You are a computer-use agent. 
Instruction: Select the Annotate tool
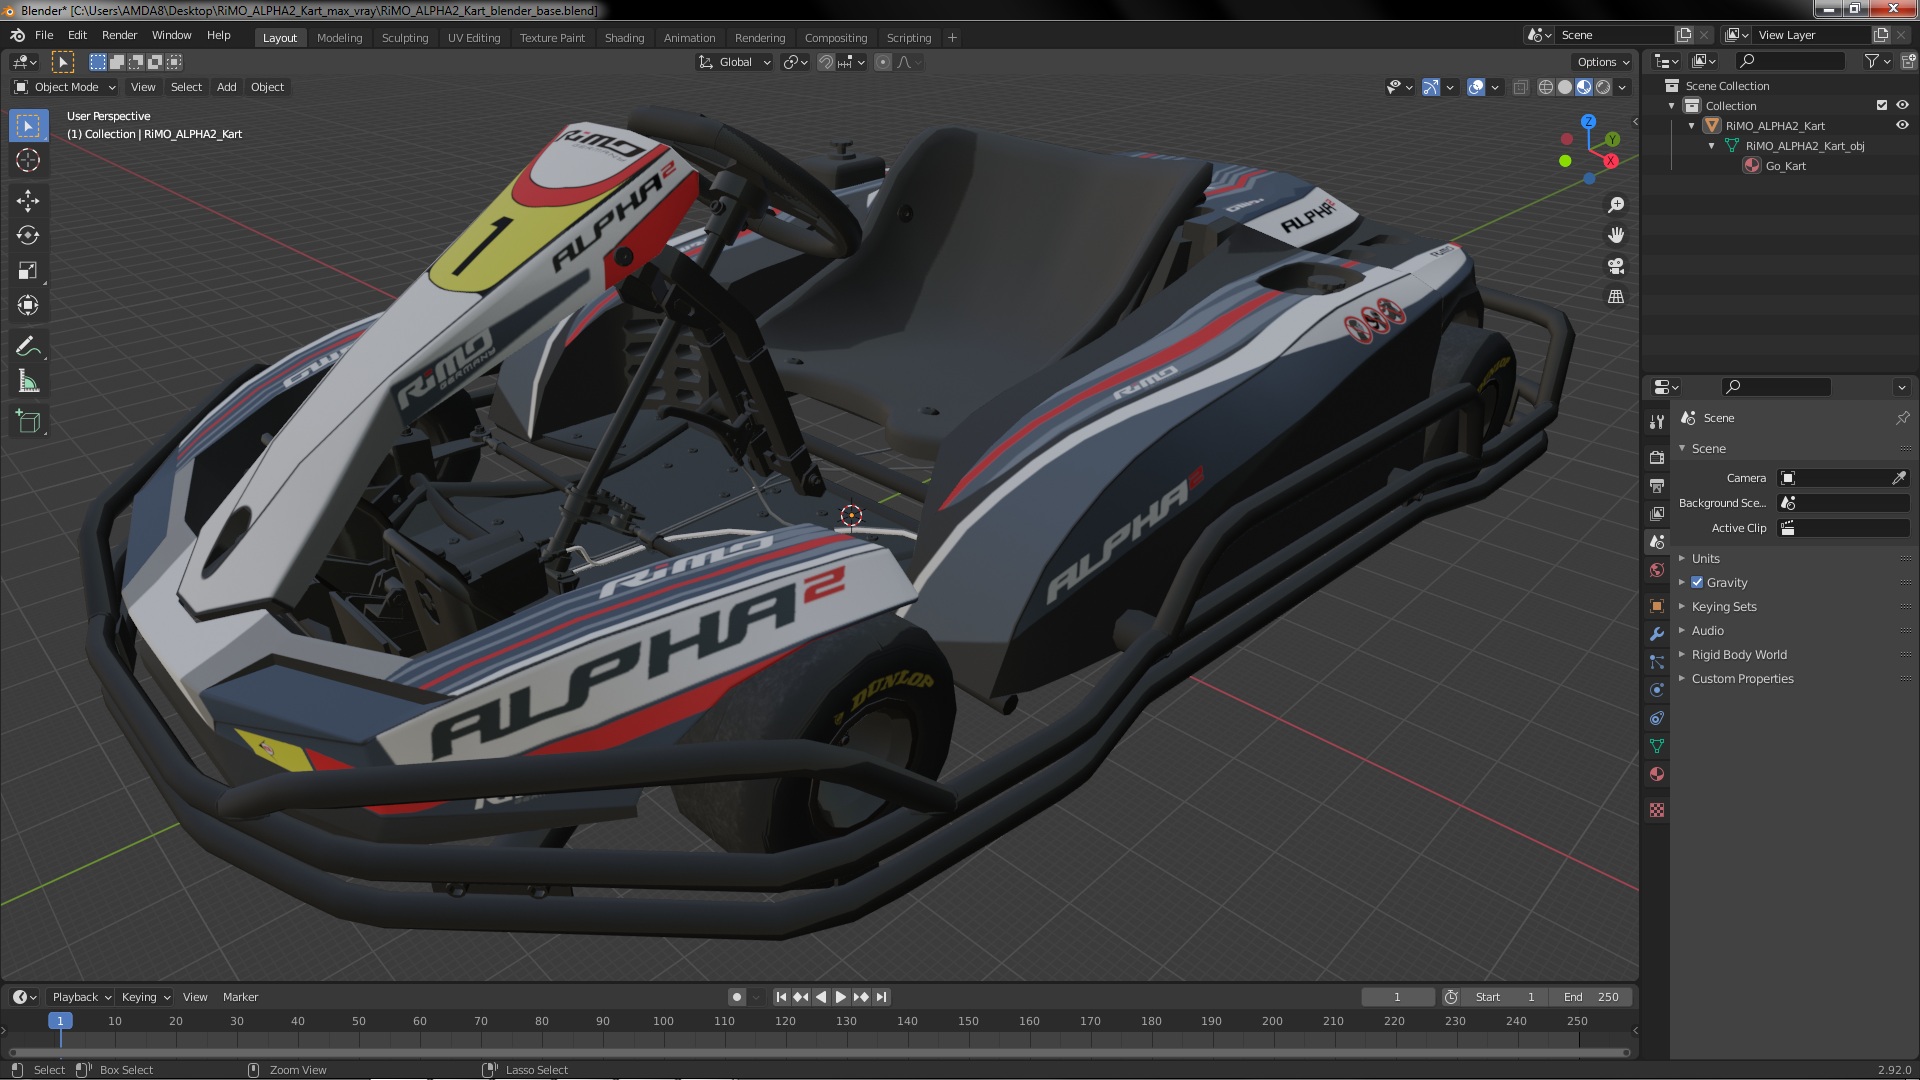[28, 347]
